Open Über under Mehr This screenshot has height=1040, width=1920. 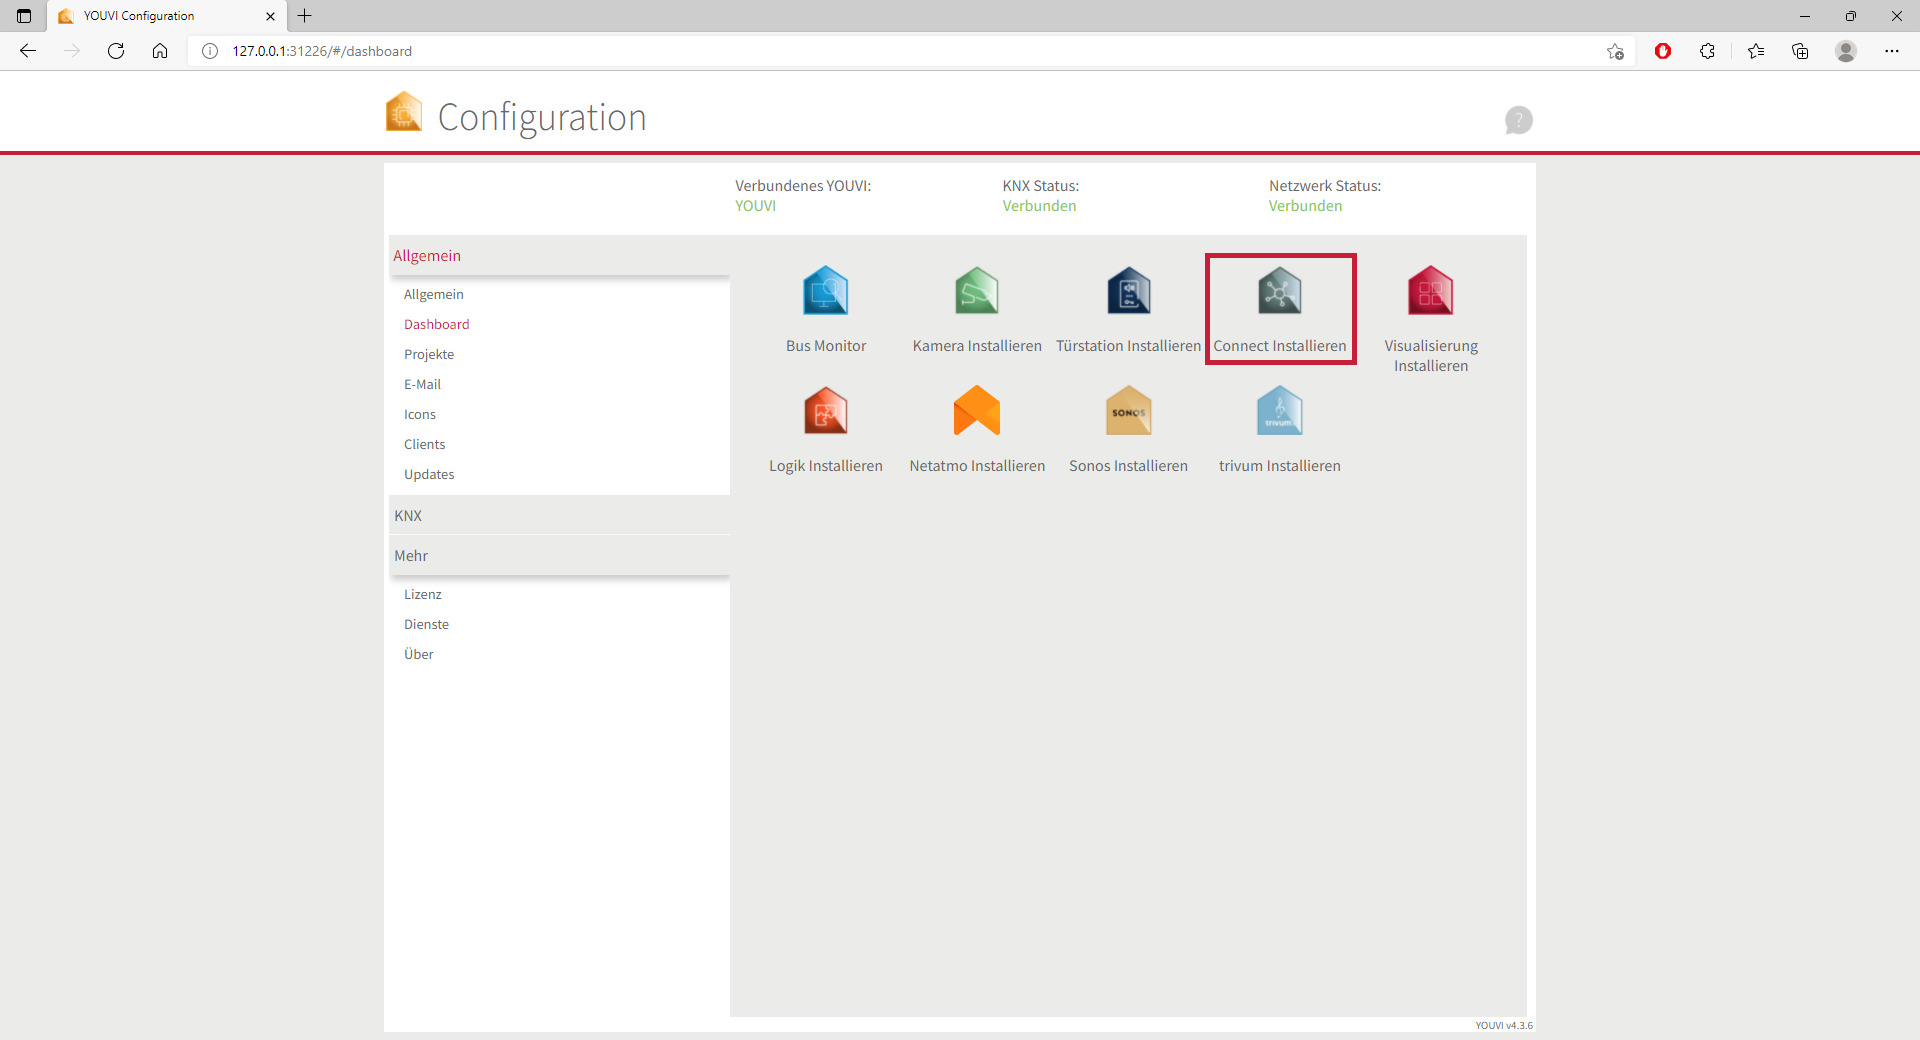pyautogui.click(x=419, y=654)
